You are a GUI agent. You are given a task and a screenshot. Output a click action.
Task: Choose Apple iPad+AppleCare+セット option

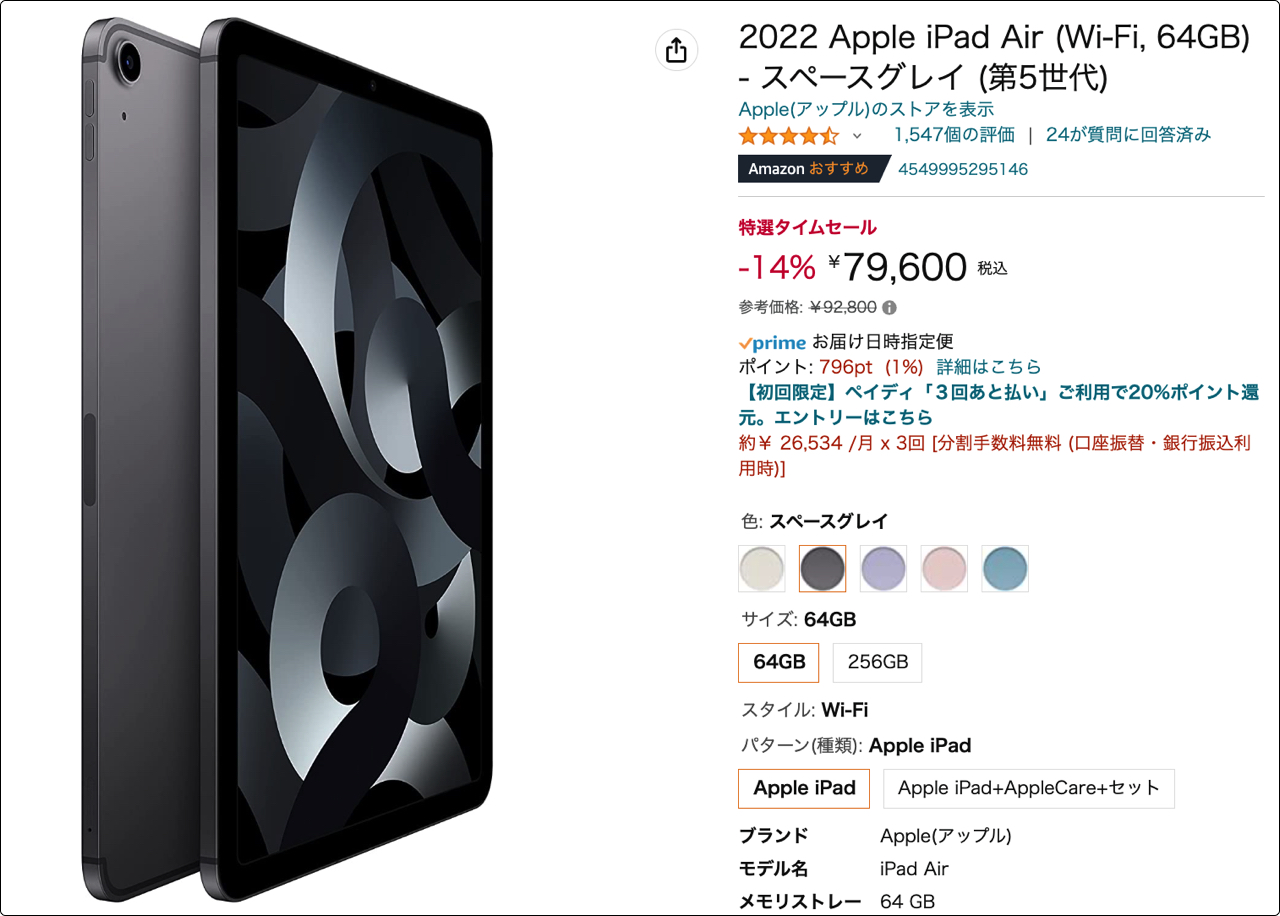1029,788
